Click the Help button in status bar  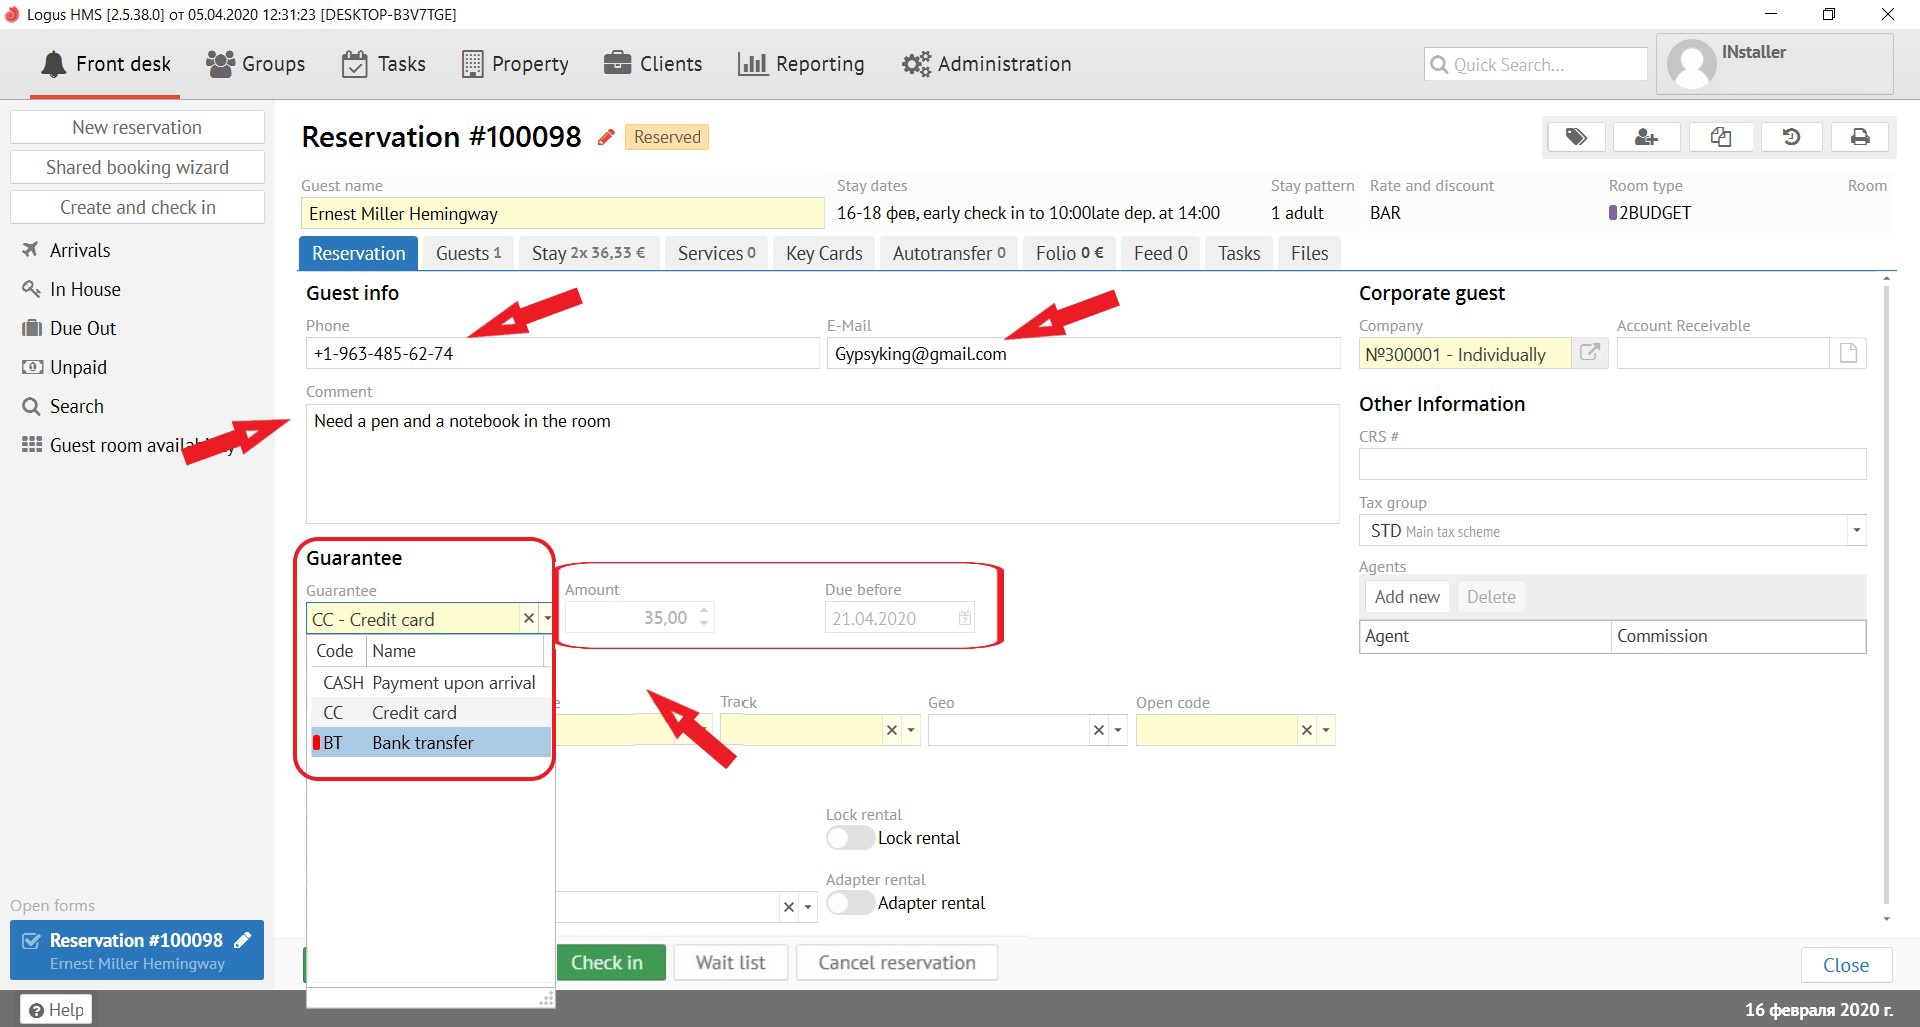[x=56, y=1009]
